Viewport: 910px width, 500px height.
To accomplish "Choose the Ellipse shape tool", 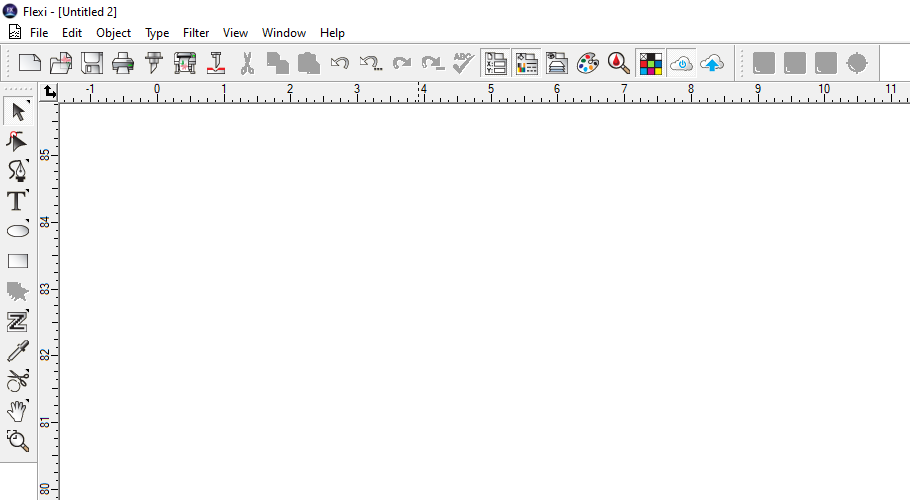I will [18, 231].
